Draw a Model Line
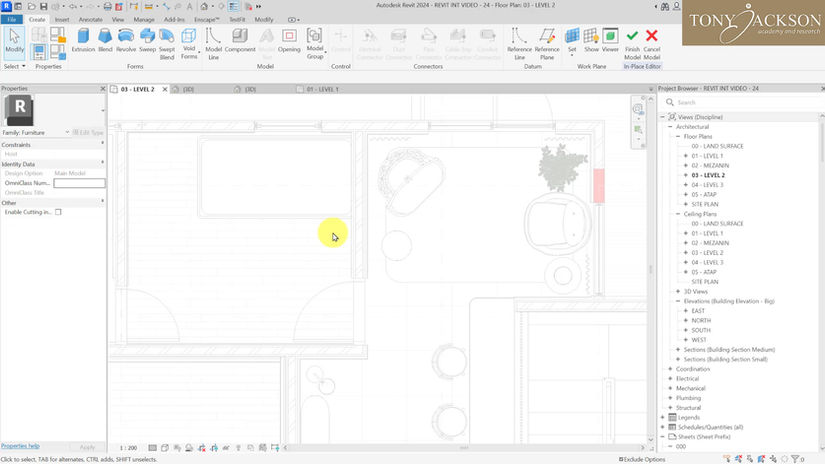Viewport: 825px width, 464px height. point(213,44)
